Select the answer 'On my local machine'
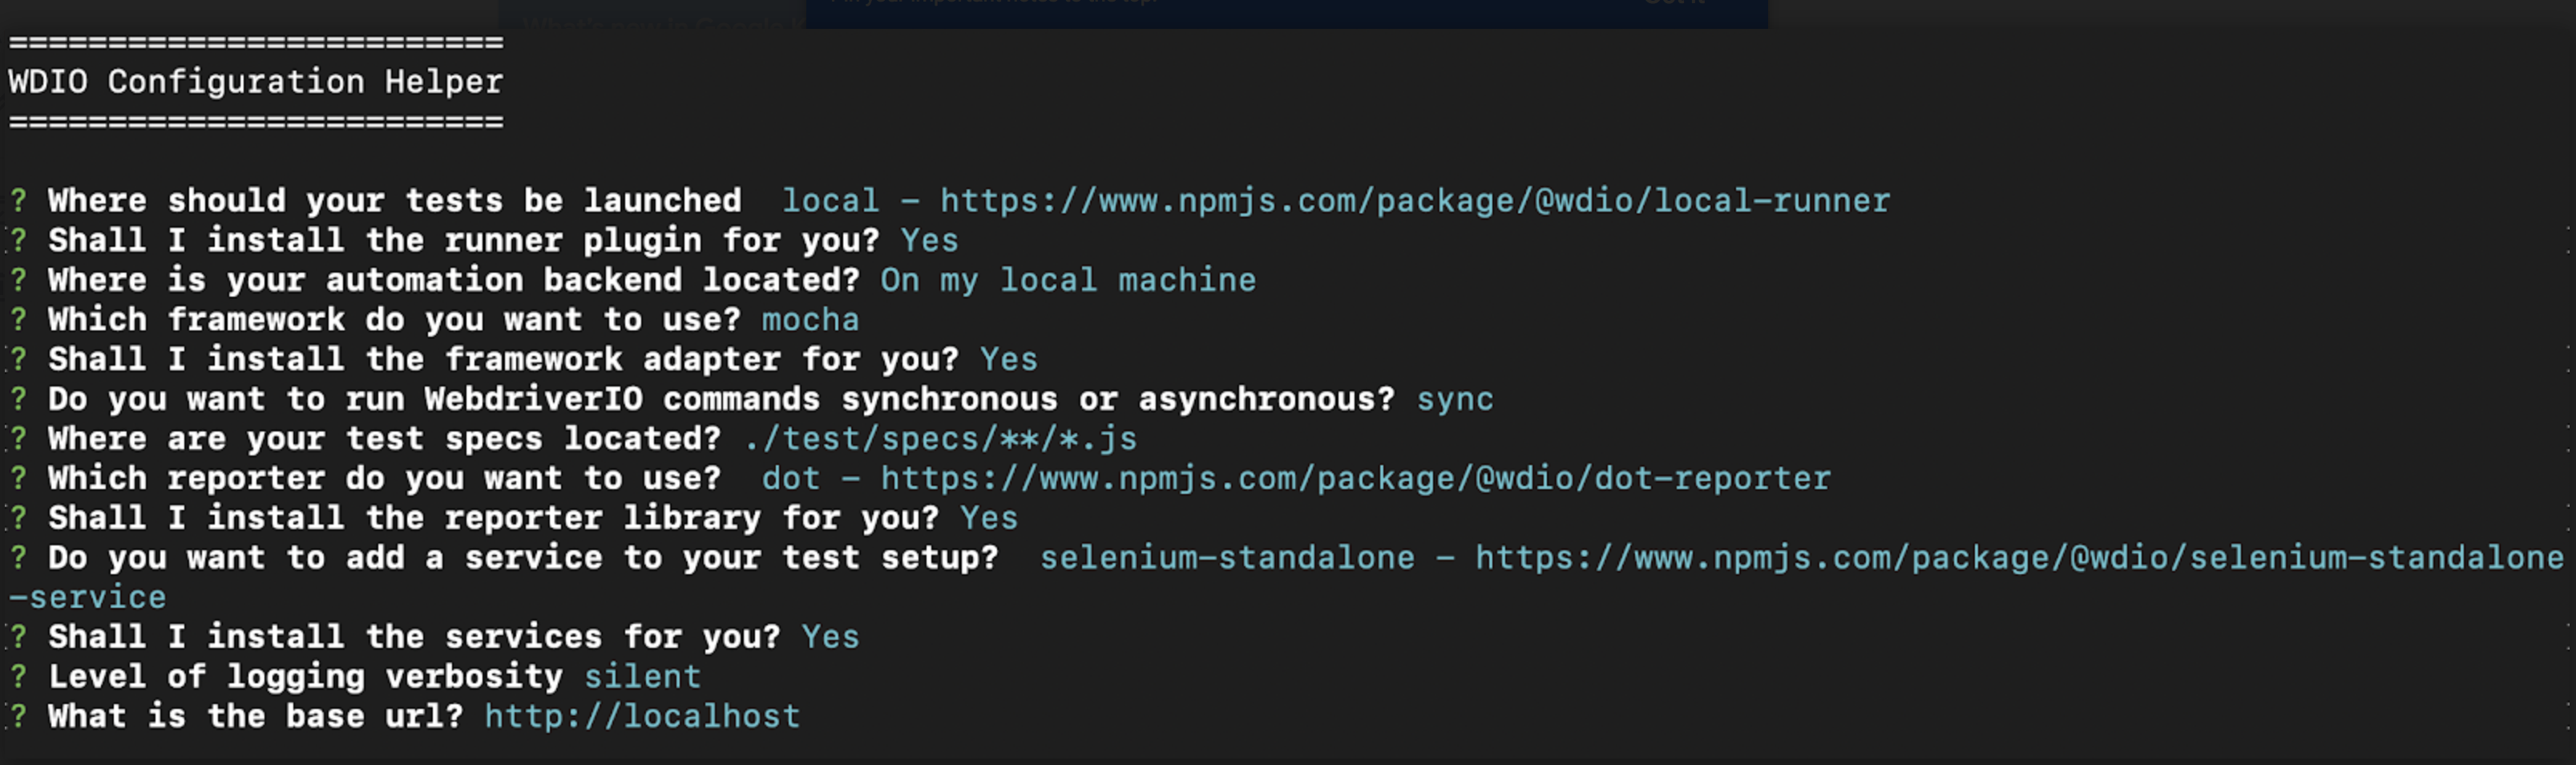This screenshot has width=2576, height=765. pos(1068,280)
